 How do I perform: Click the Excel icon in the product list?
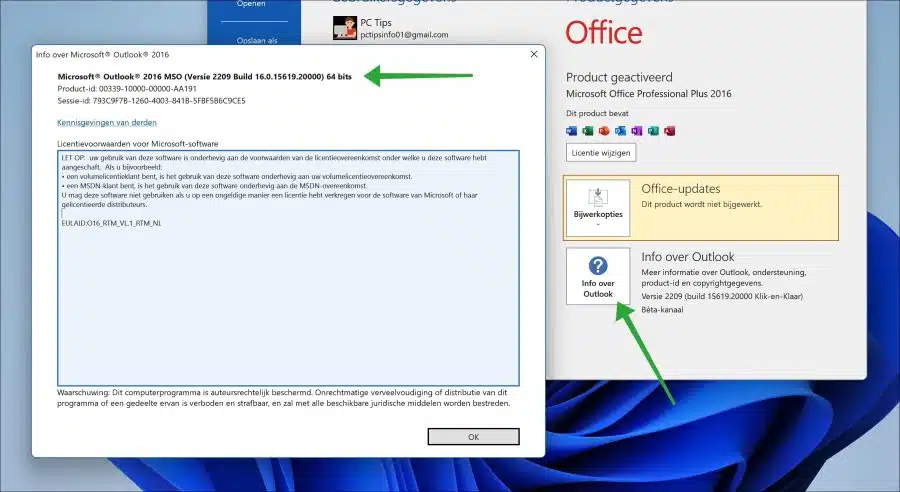click(587, 131)
